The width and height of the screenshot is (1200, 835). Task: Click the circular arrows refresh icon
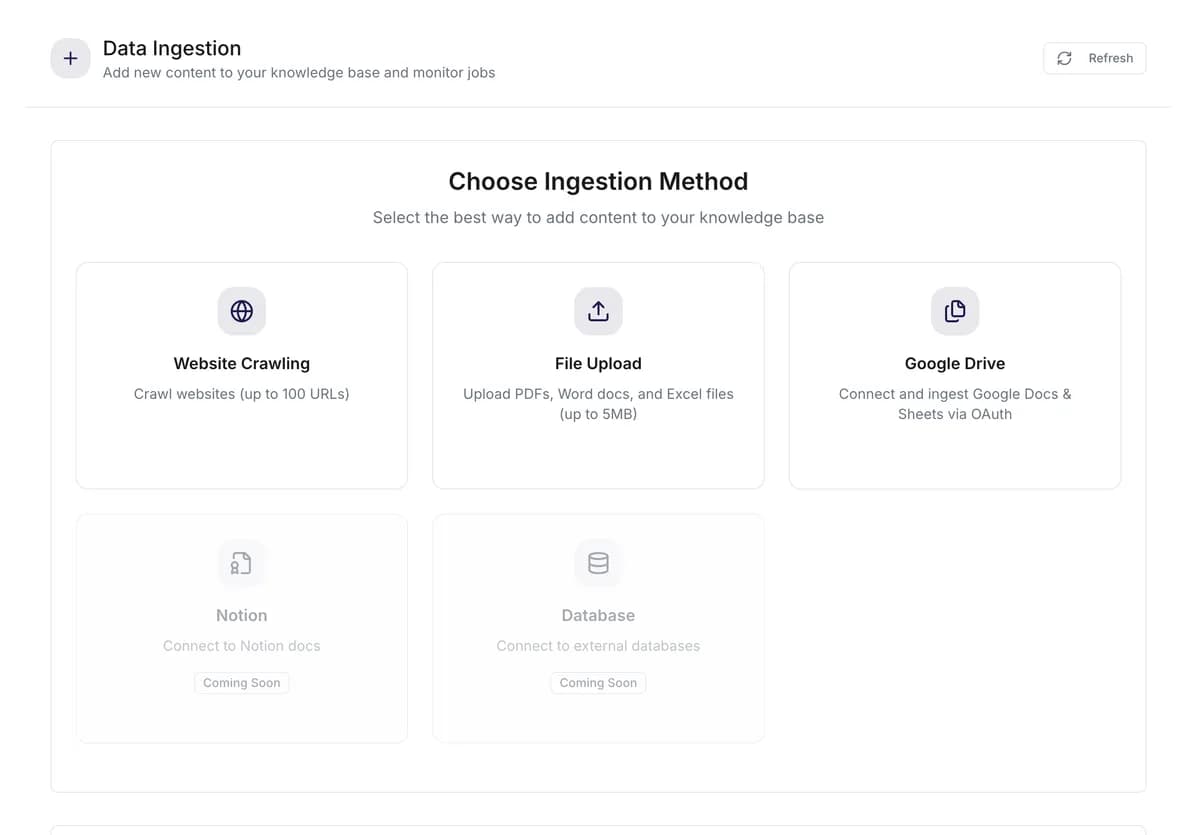click(1065, 58)
